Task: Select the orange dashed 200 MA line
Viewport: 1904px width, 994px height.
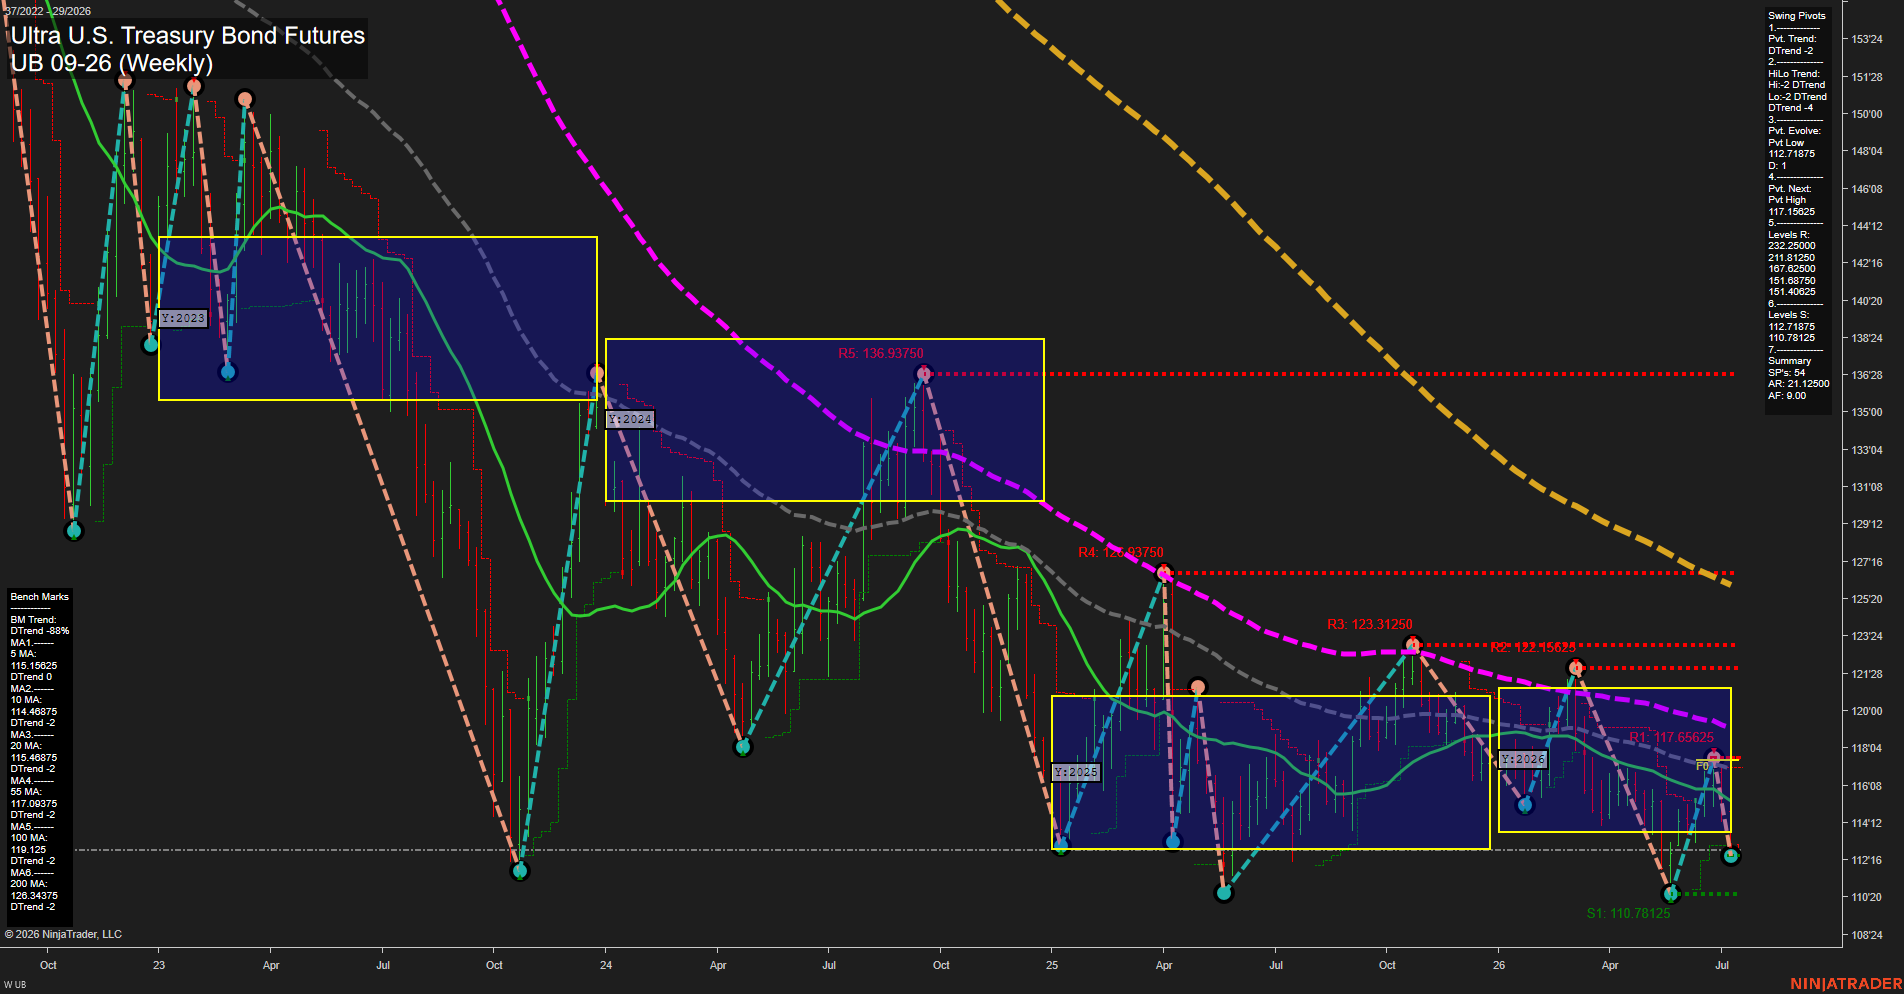Action: click(1341, 316)
